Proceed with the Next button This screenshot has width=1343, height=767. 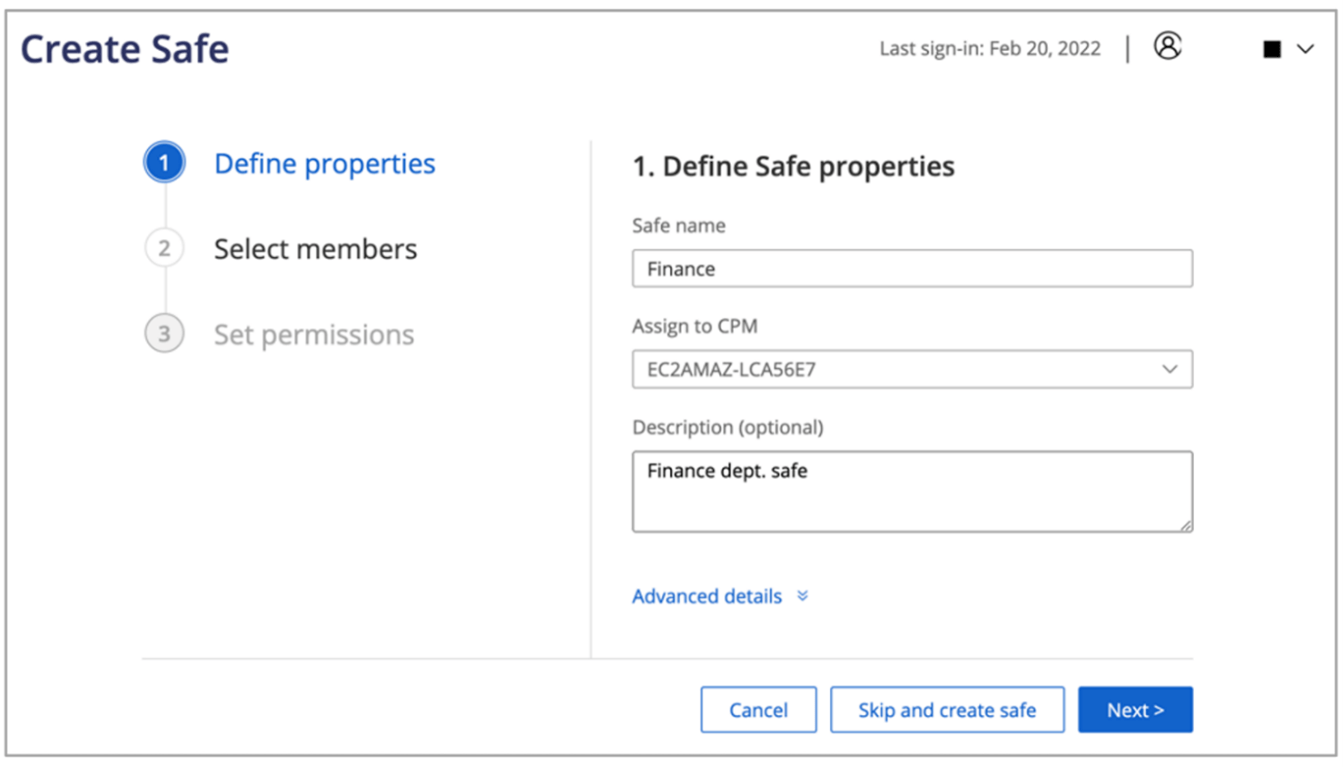click(x=1135, y=710)
